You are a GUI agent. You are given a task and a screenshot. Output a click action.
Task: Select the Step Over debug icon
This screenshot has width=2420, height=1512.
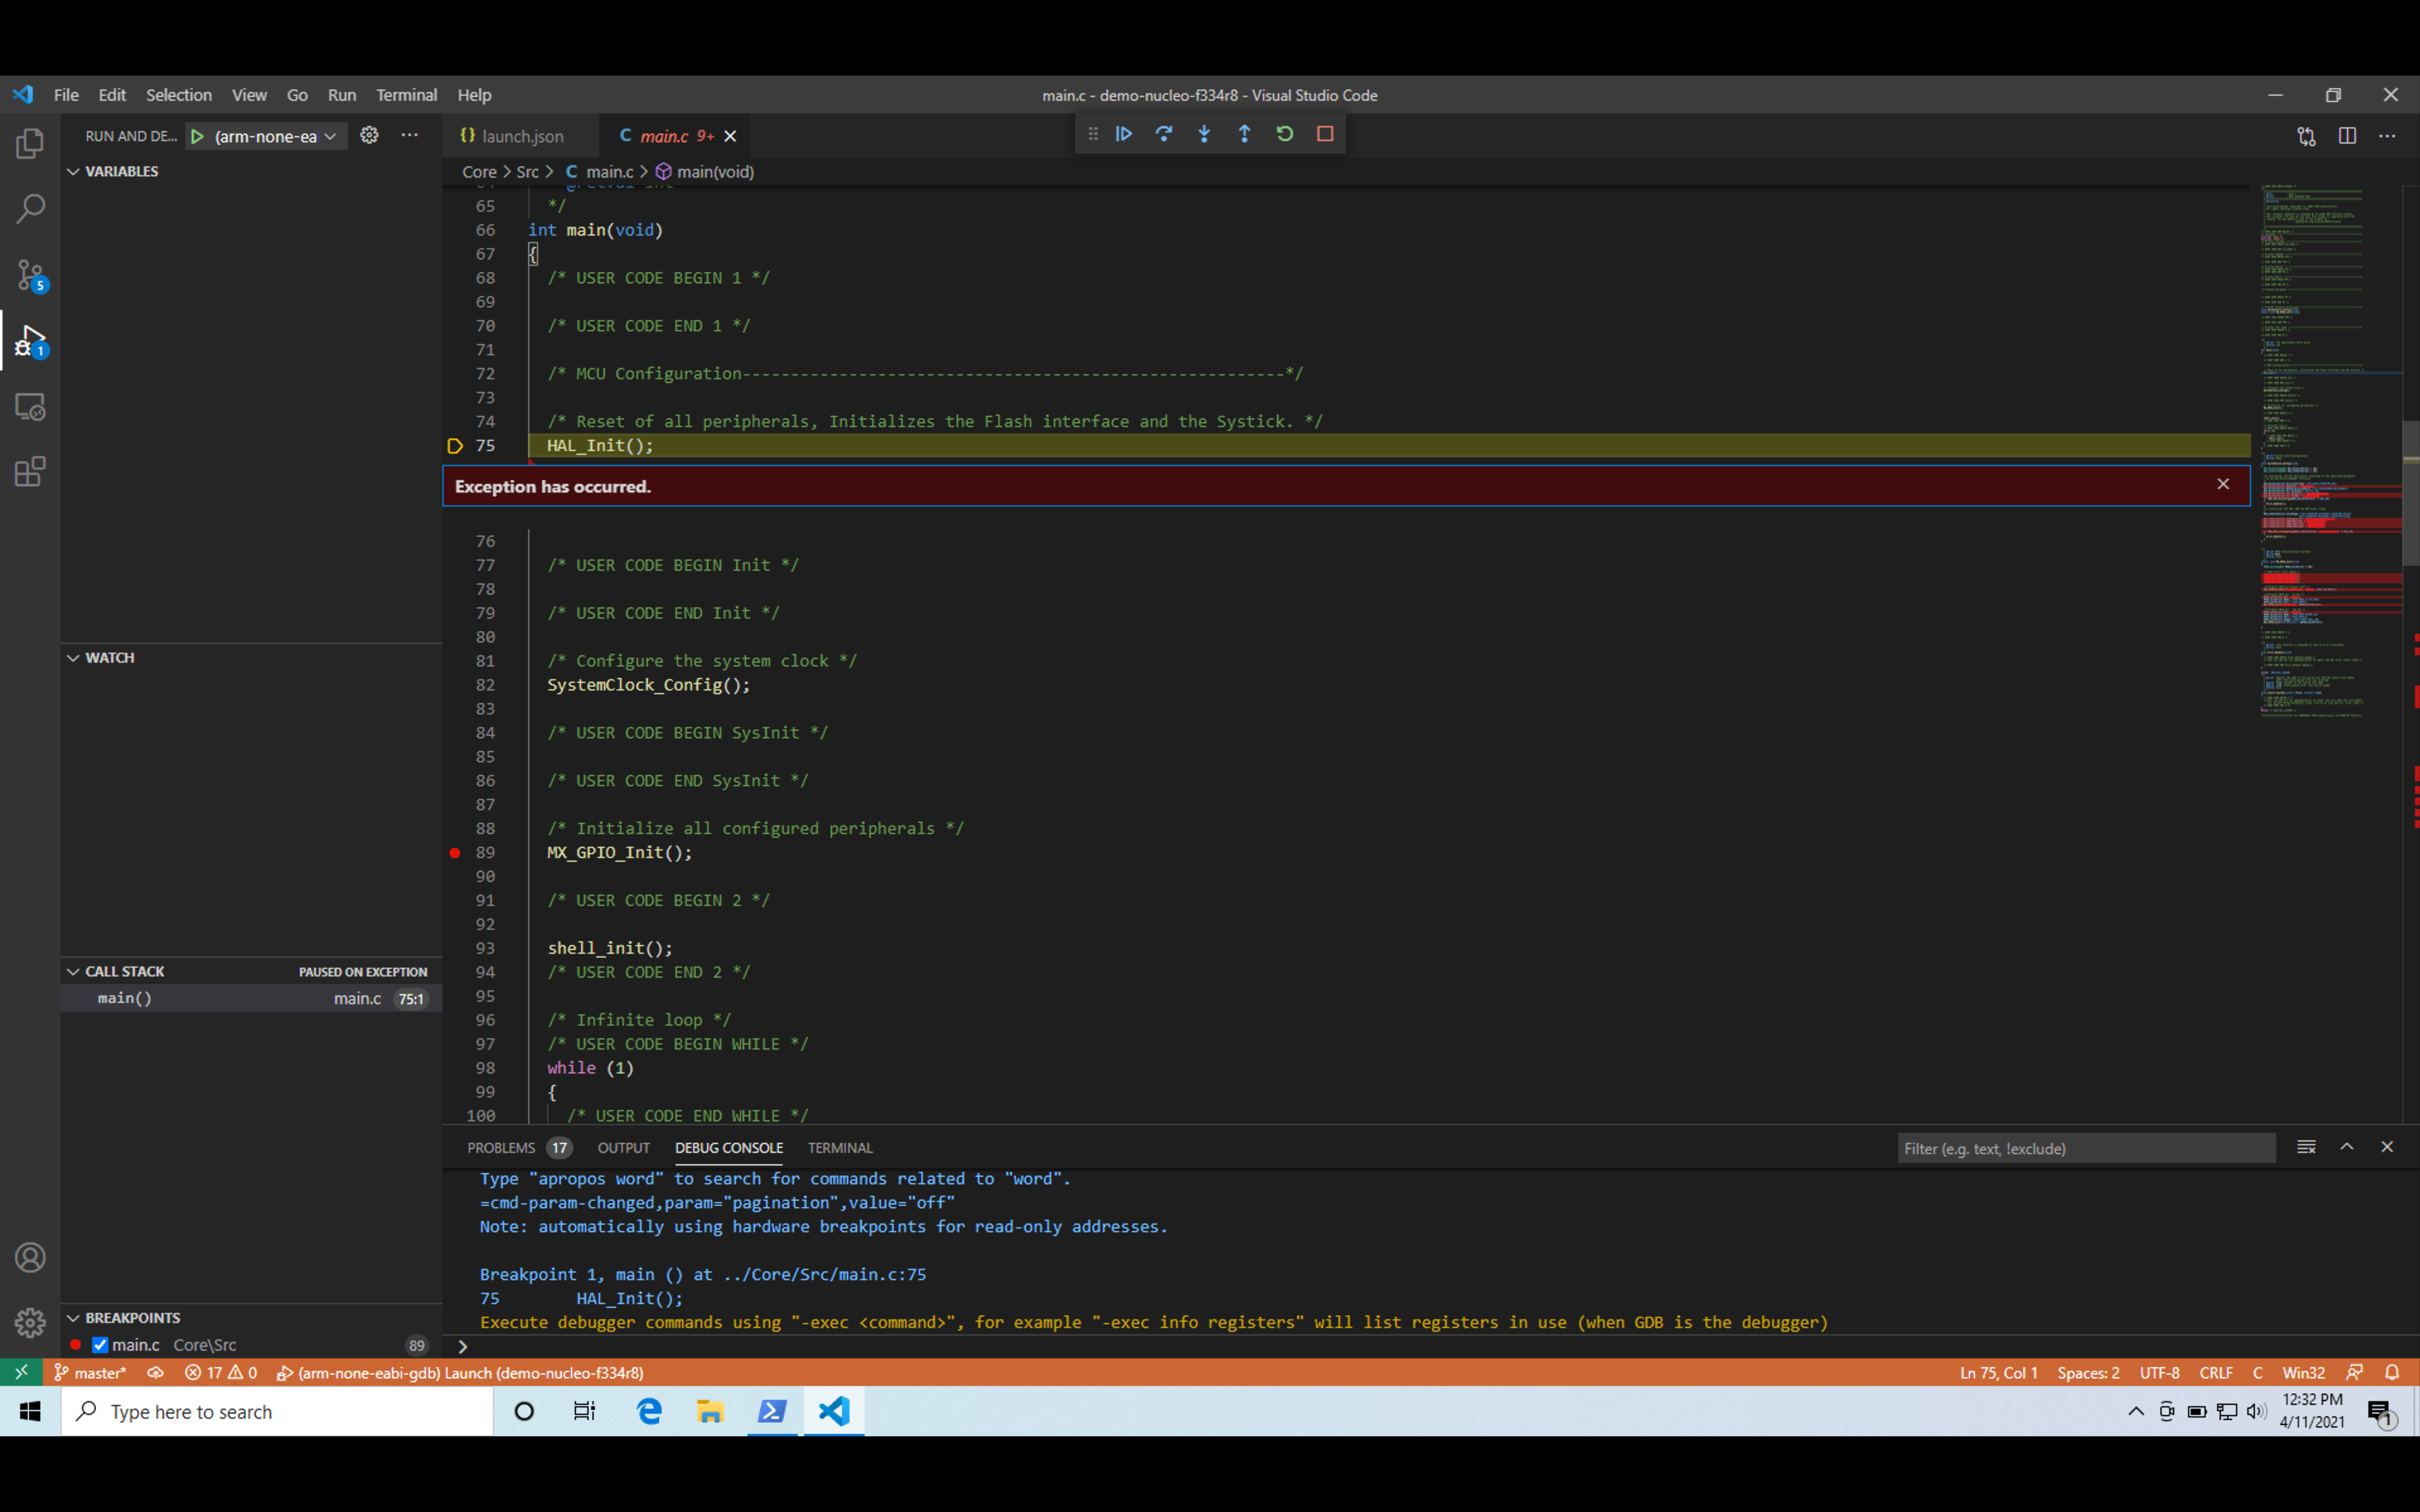coord(1164,133)
